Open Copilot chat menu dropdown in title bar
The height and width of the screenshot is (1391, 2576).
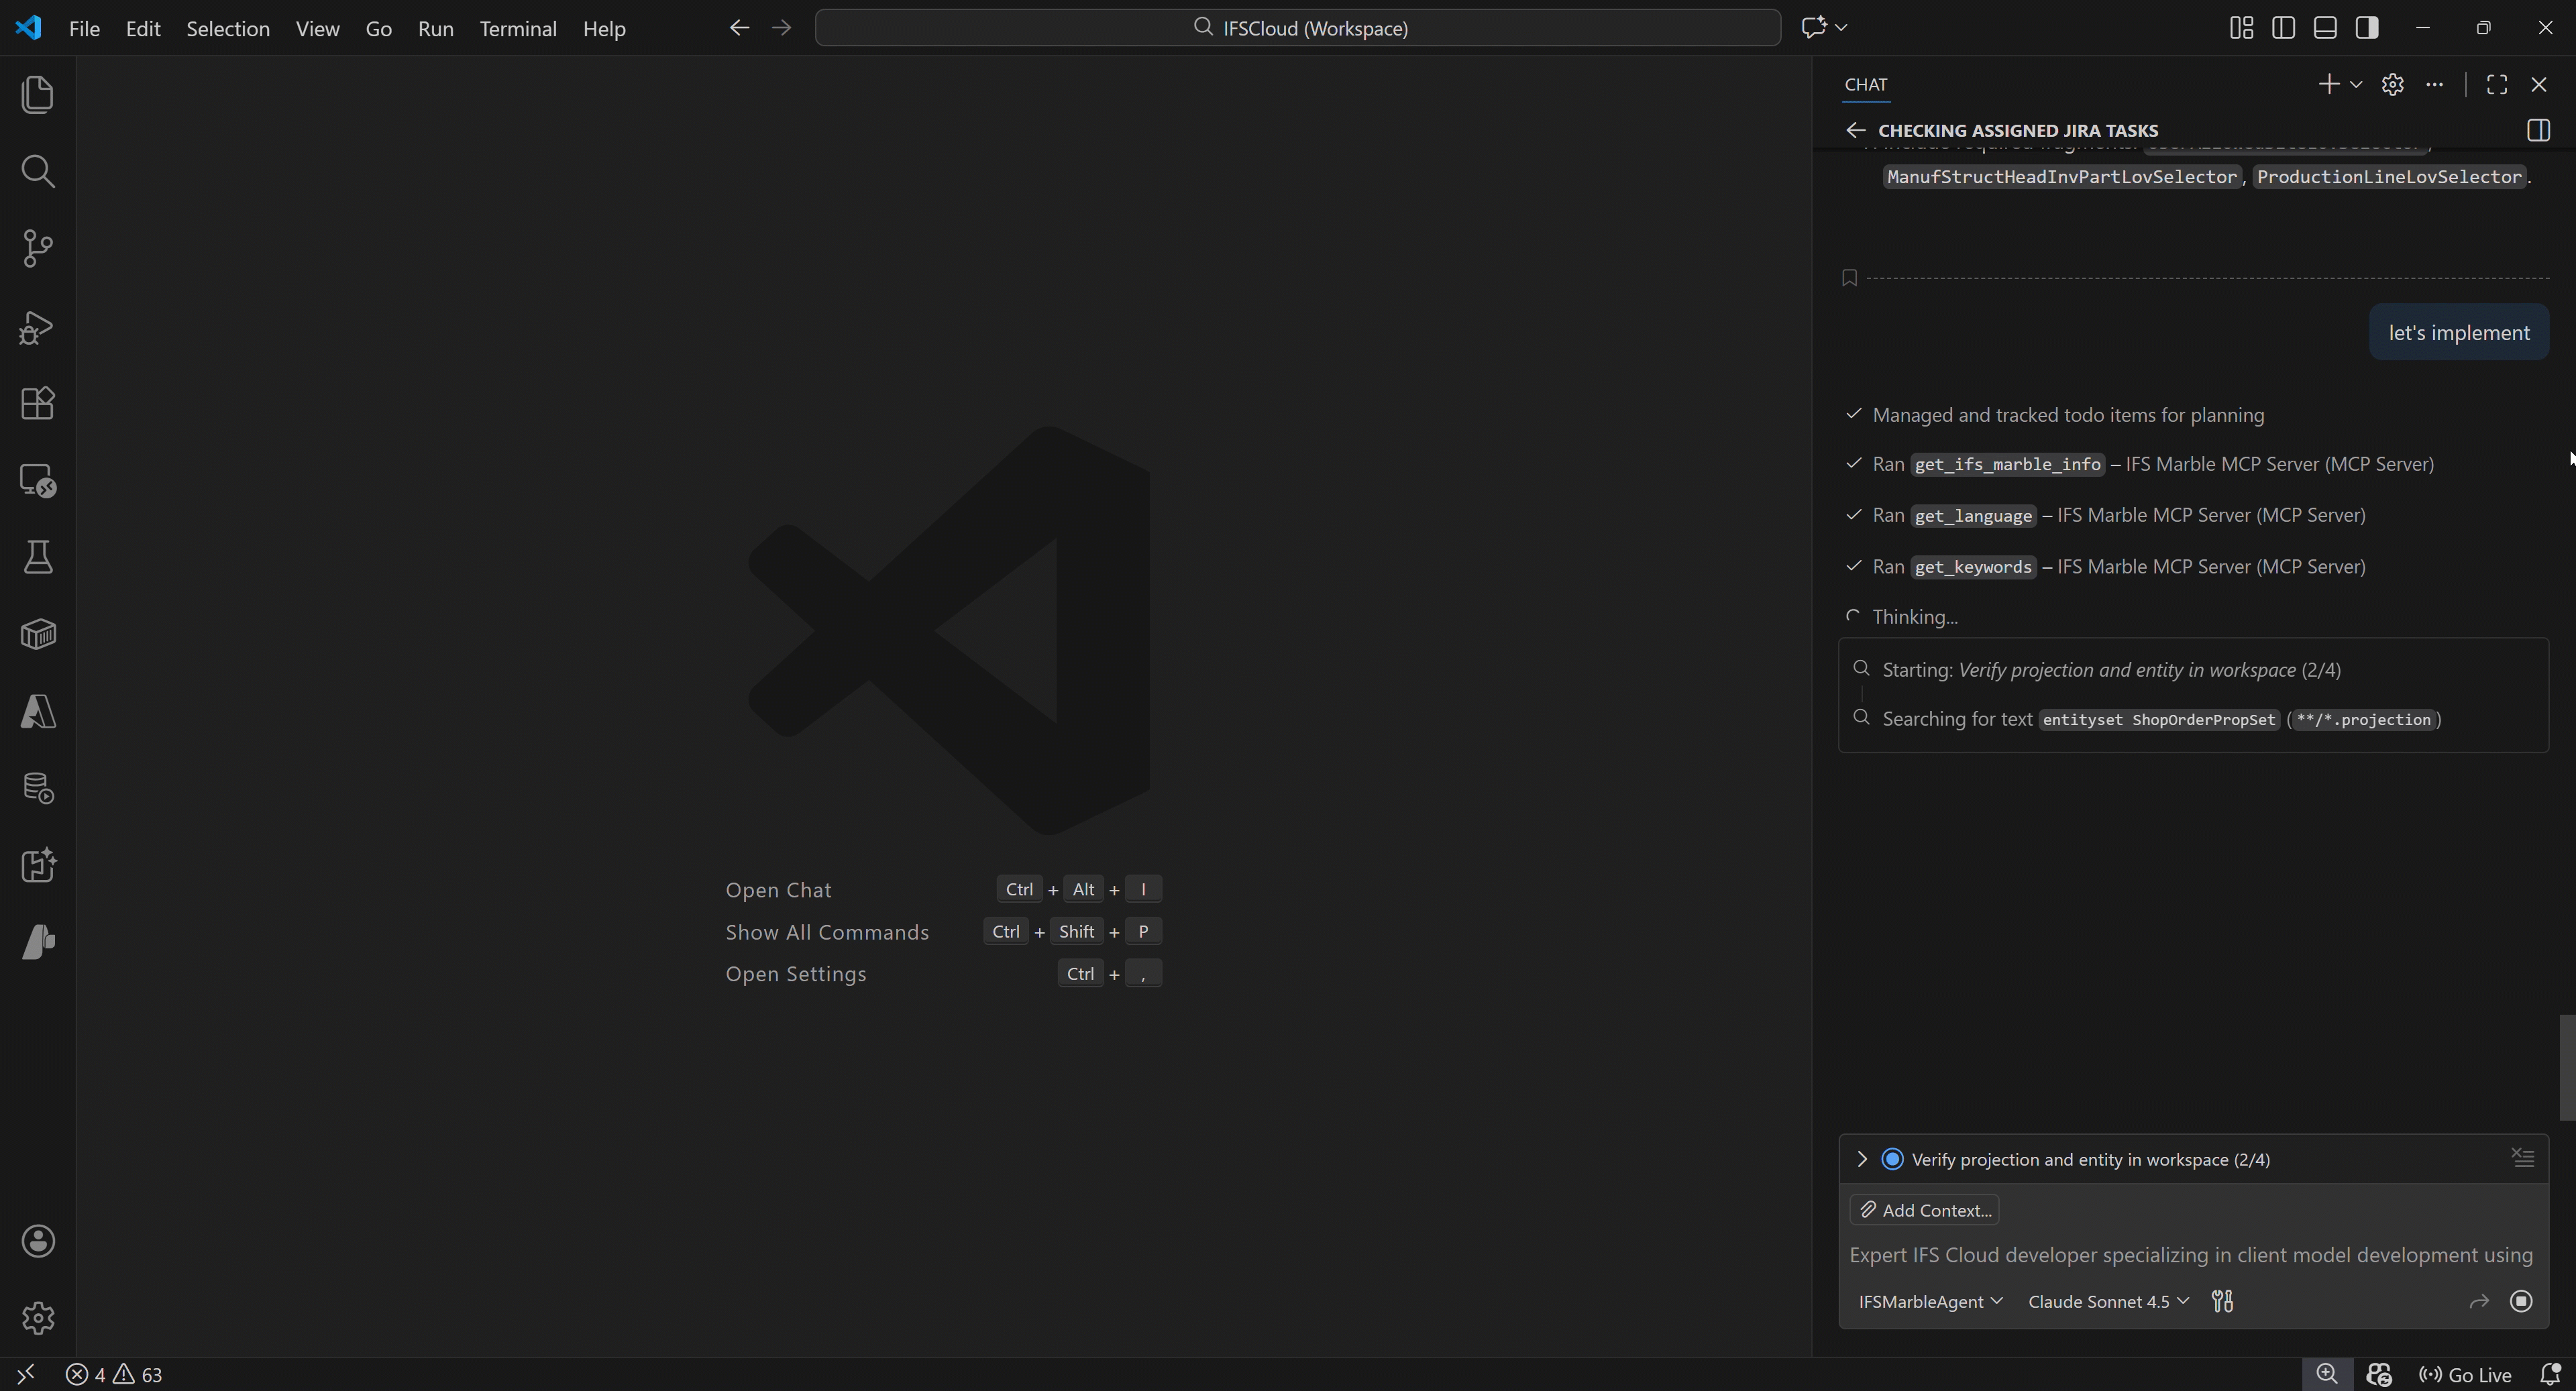pyautogui.click(x=1841, y=28)
